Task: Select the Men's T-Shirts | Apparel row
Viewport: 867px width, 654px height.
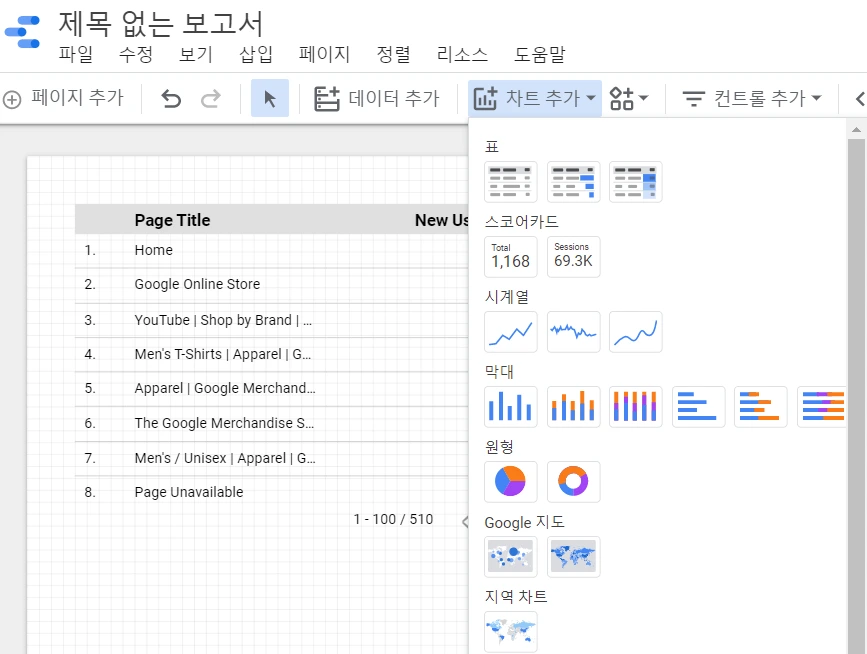Action: [x=272, y=354]
